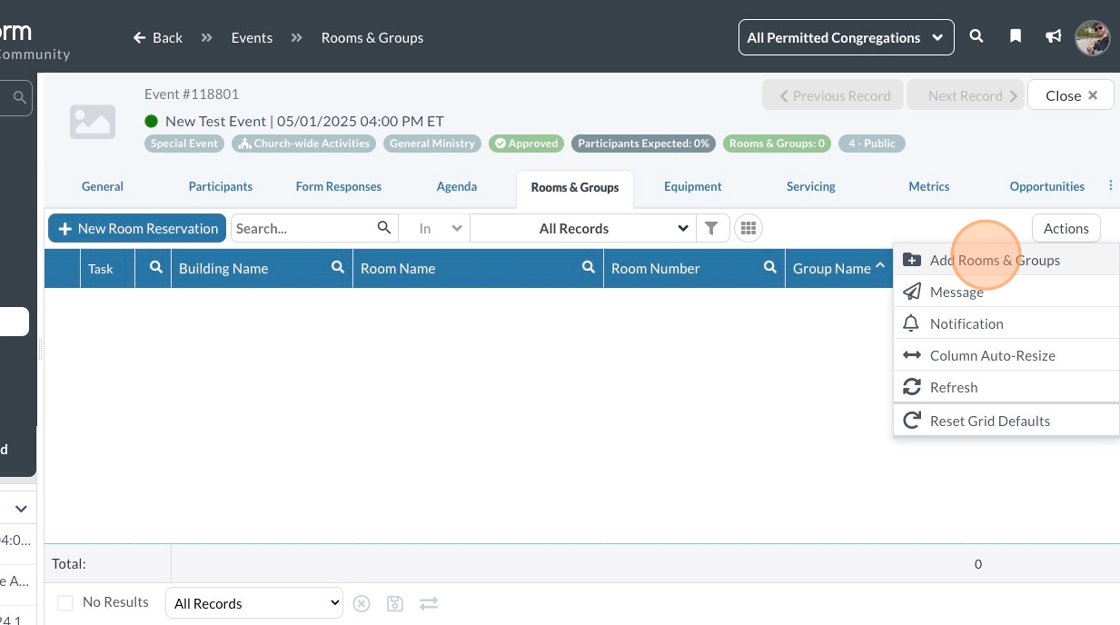Open bottom All Records selection dropdown
The height and width of the screenshot is (625, 1120).
254,603
